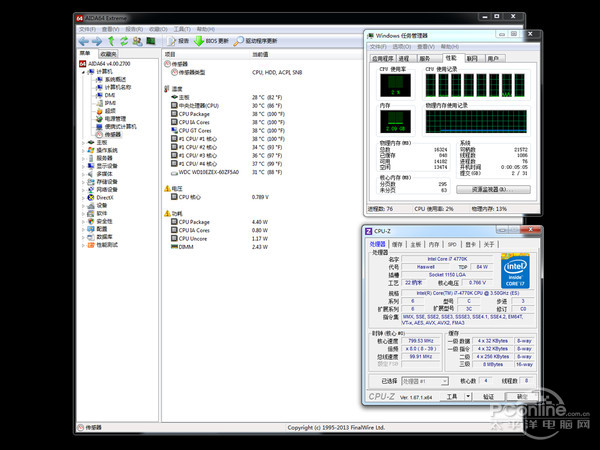Viewport: 600px width, 450px height.
Task: Click the 当前值 column header
Action: (x=260, y=54)
